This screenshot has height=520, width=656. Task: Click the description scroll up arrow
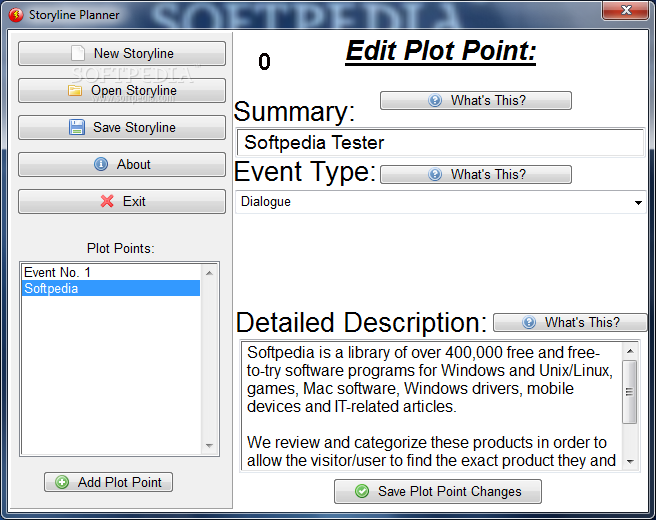coord(630,351)
